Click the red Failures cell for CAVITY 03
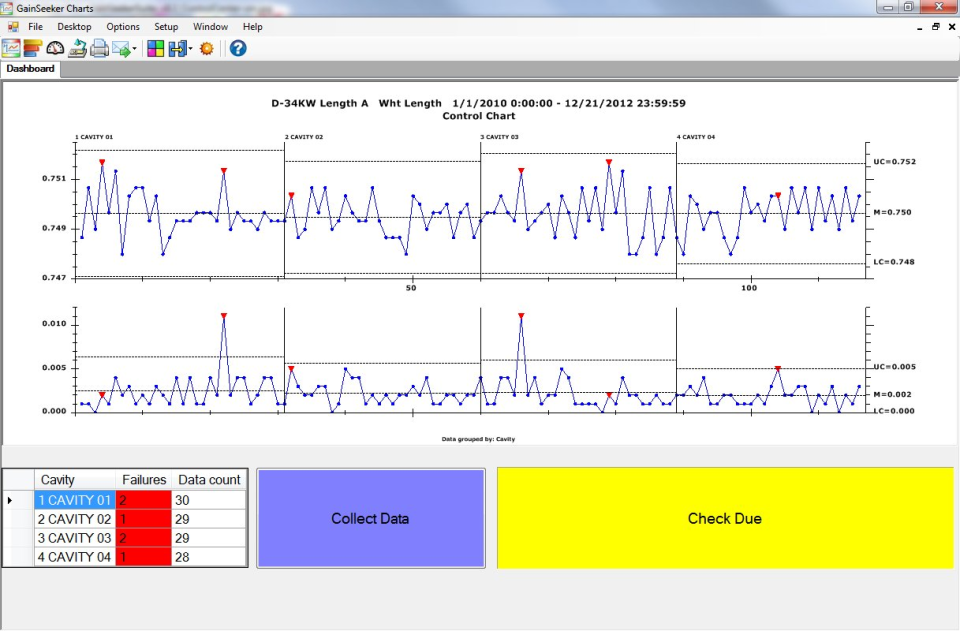Screen dimensions: 960x631 (x=143, y=538)
